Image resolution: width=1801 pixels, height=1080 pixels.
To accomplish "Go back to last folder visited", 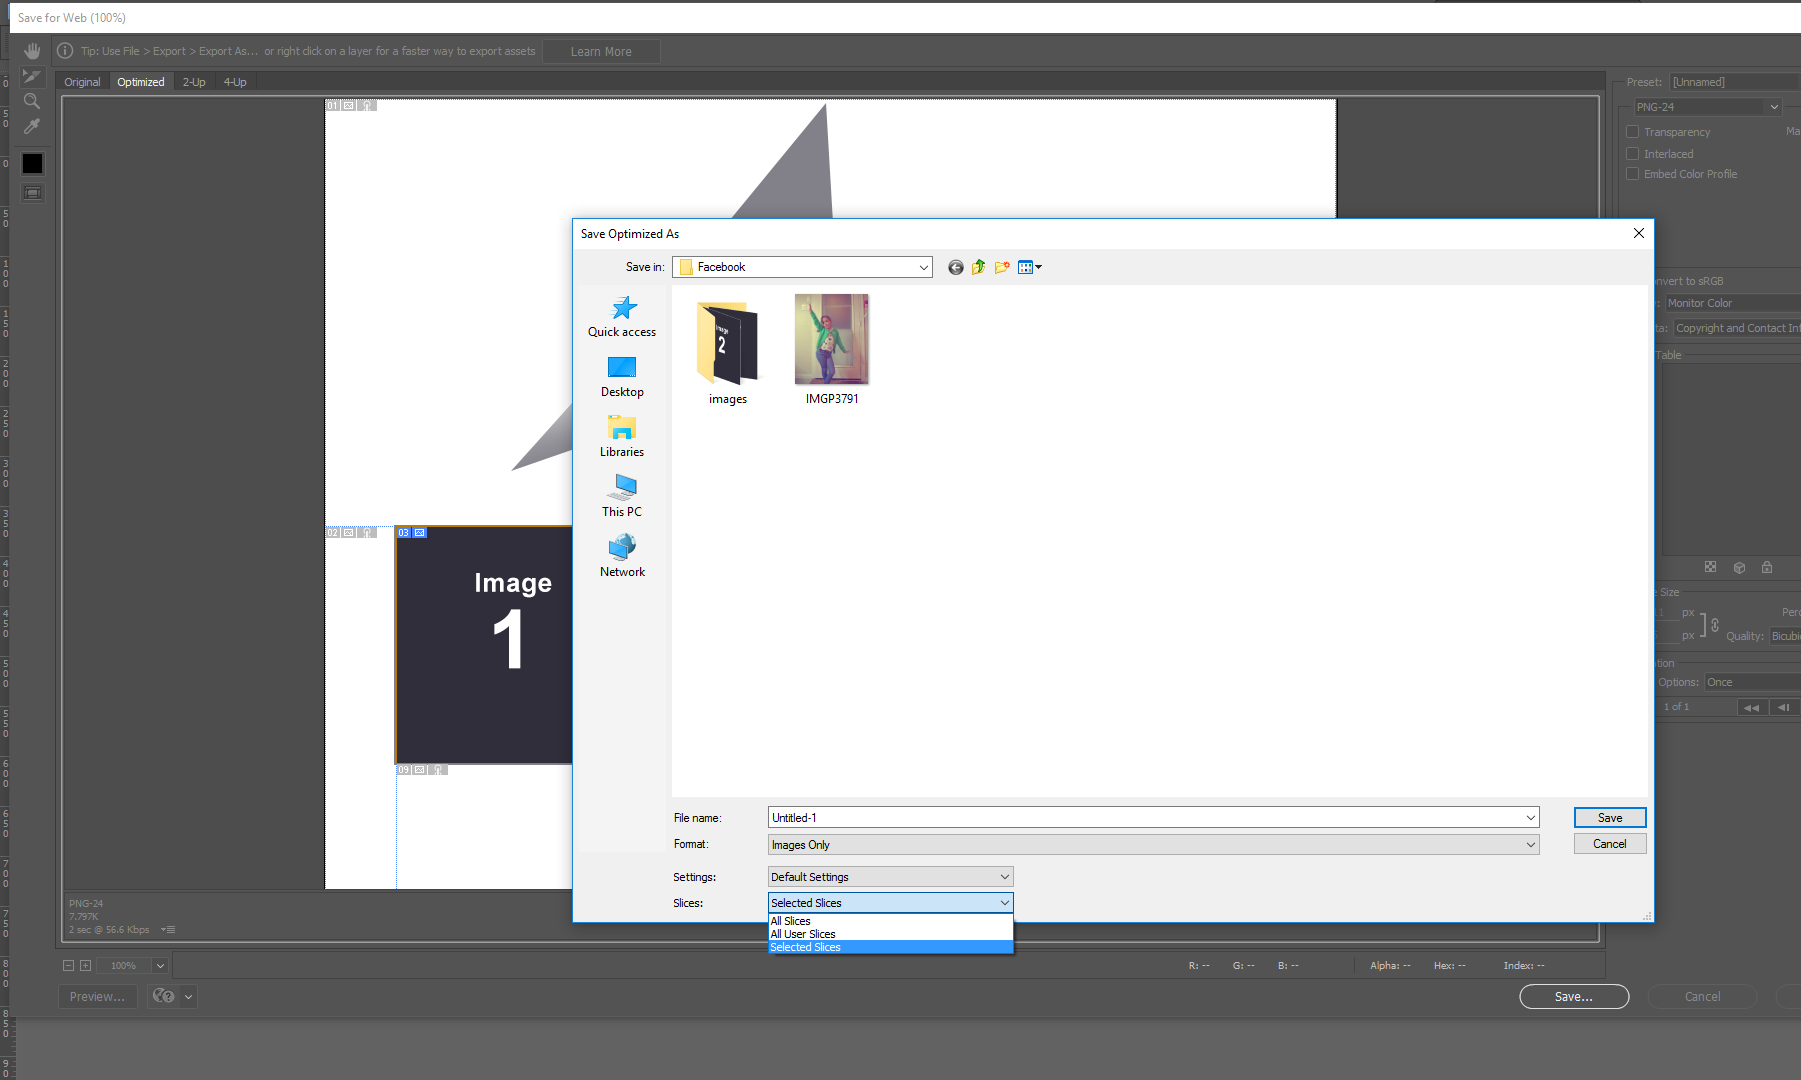I will click(x=956, y=267).
